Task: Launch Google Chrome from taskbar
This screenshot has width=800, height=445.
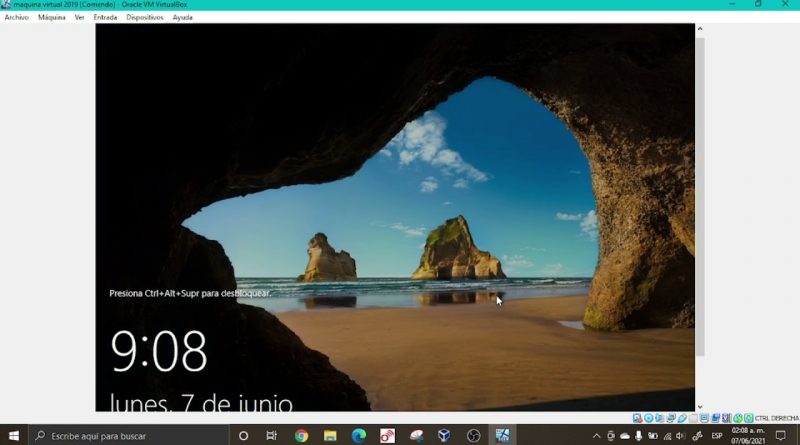Action: click(301, 436)
